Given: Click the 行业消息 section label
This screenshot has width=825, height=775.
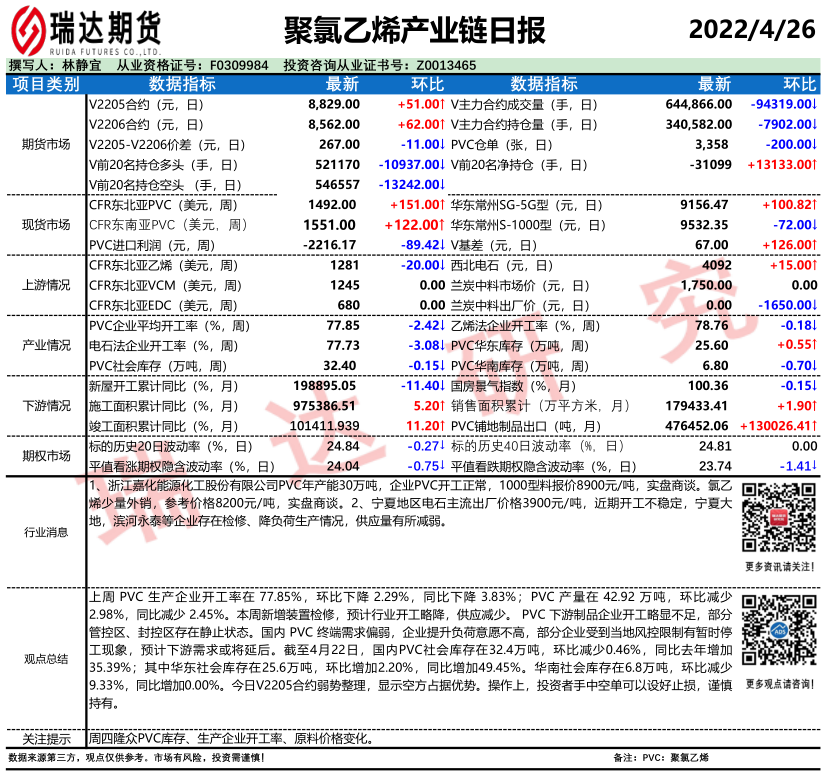Looking at the screenshot, I should tap(46, 532).
